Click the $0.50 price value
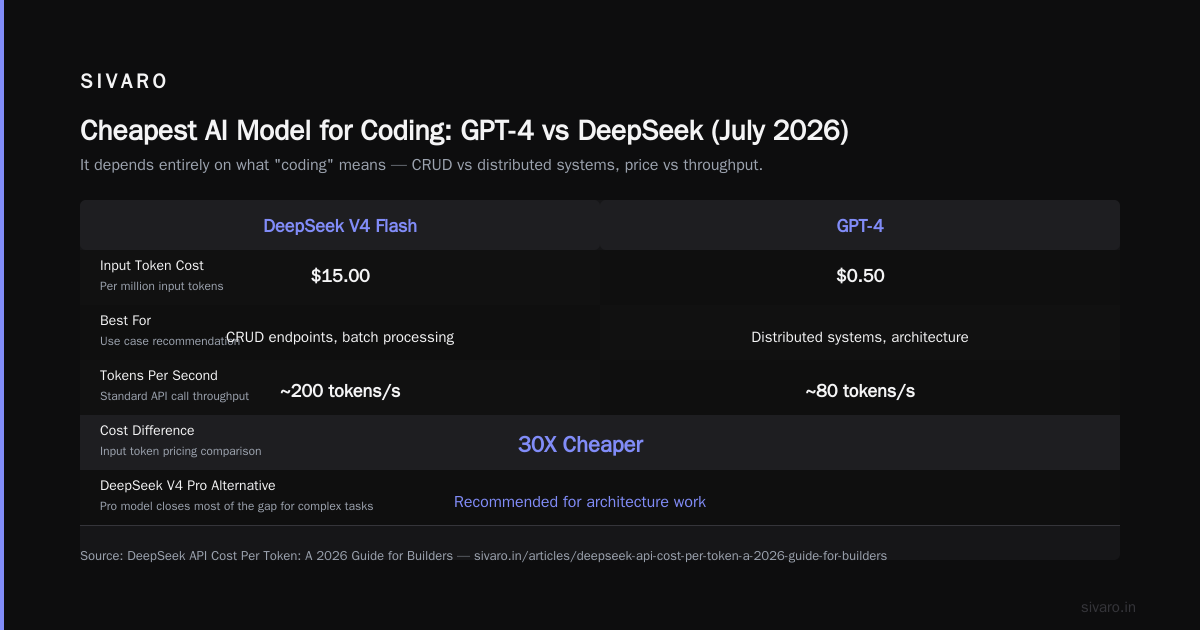Screen dimensions: 1200x630 [x=860, y=276]
